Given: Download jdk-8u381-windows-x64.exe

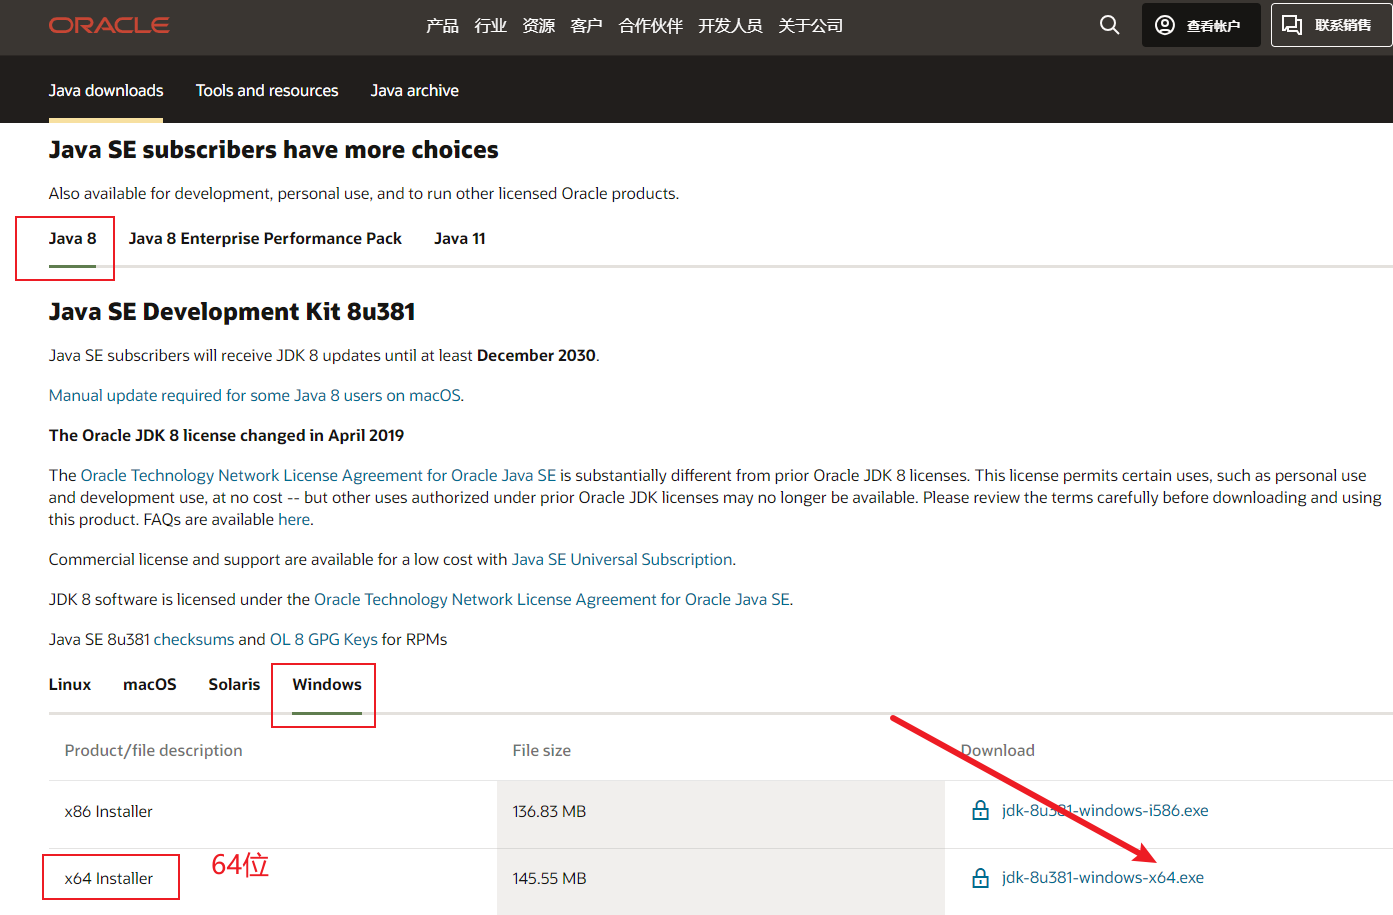Looking at the screenshot, I should [1103, 877].
